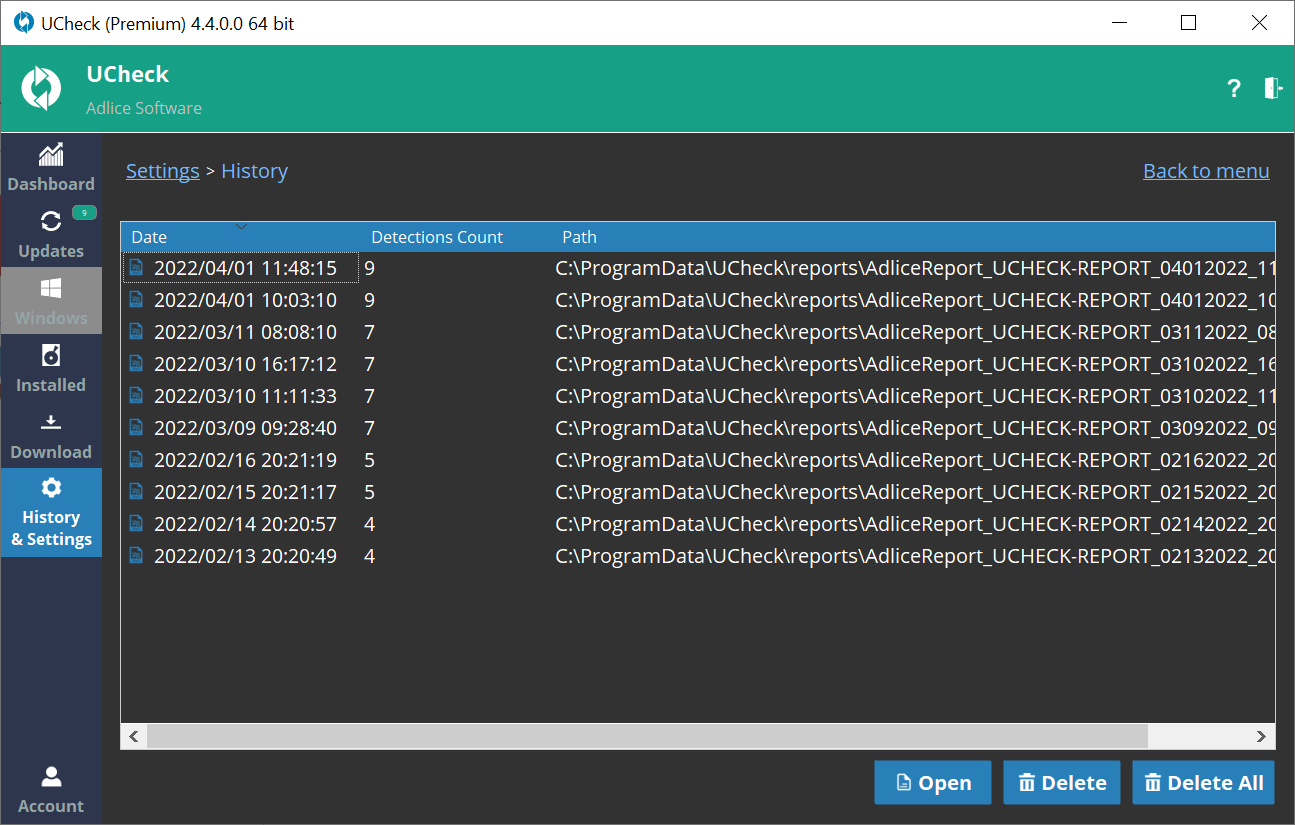Open the selected report
The width and height of the screenshot is (1295, 825).
click(932, 782)
